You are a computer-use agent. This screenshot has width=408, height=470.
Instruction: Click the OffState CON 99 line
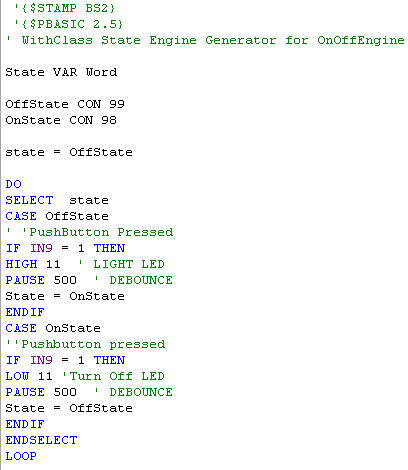pos(65,104)
